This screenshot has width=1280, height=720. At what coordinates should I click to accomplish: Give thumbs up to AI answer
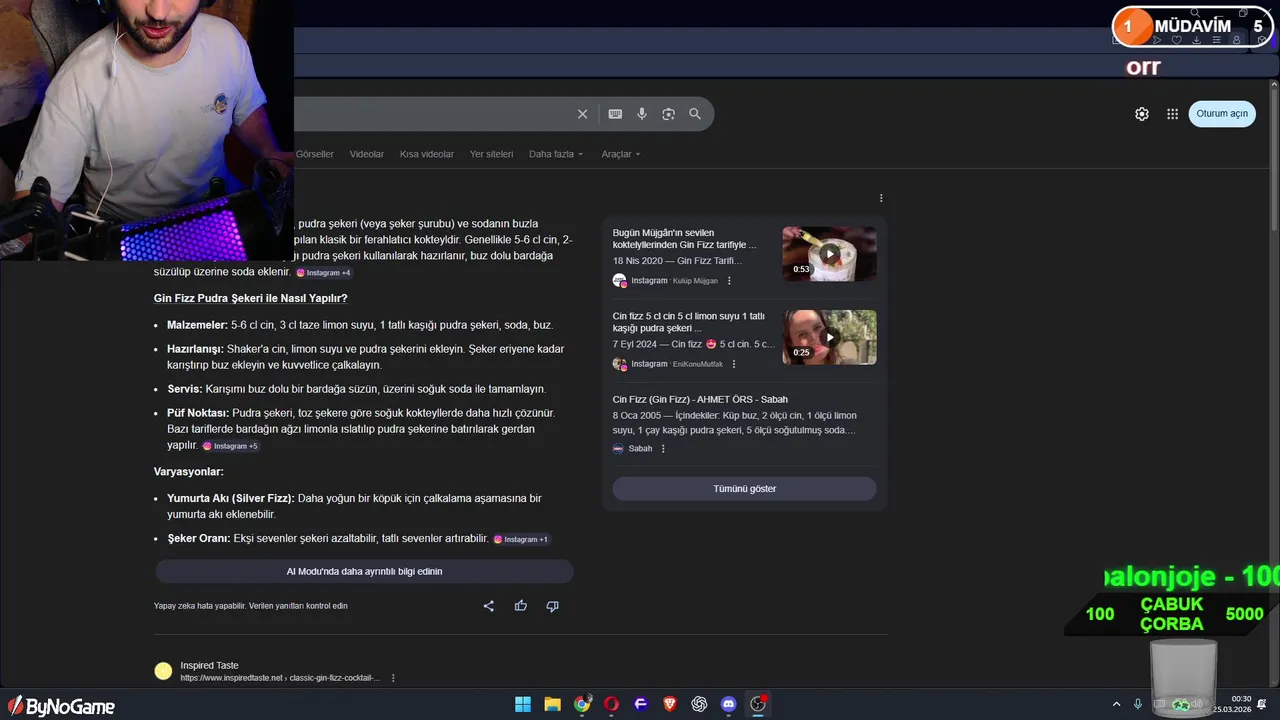point(520,606)
